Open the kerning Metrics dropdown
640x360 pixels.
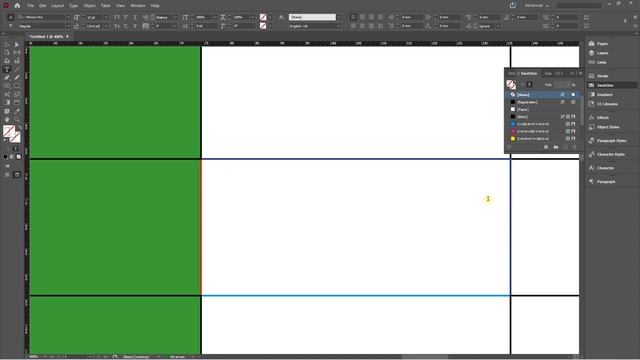tap(175, 18)
